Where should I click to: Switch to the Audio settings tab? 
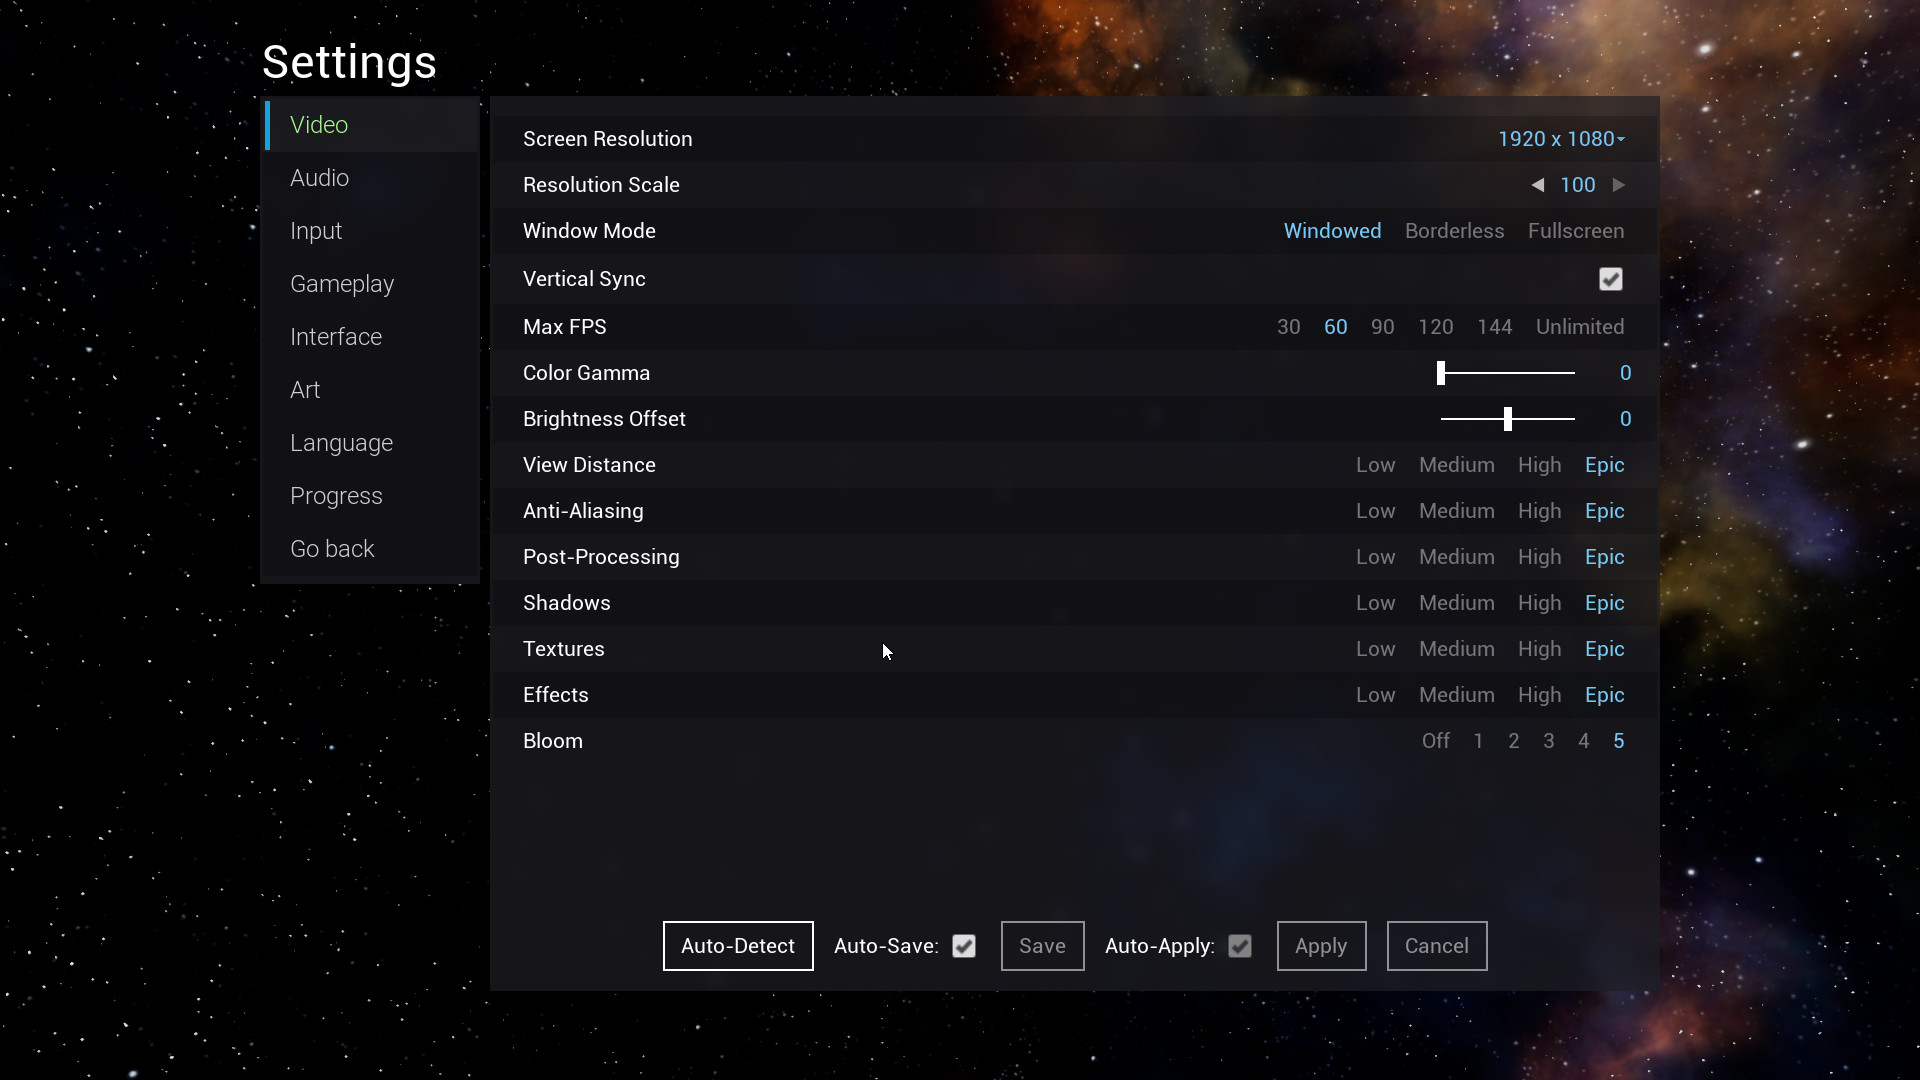click(x=319, y=178)
